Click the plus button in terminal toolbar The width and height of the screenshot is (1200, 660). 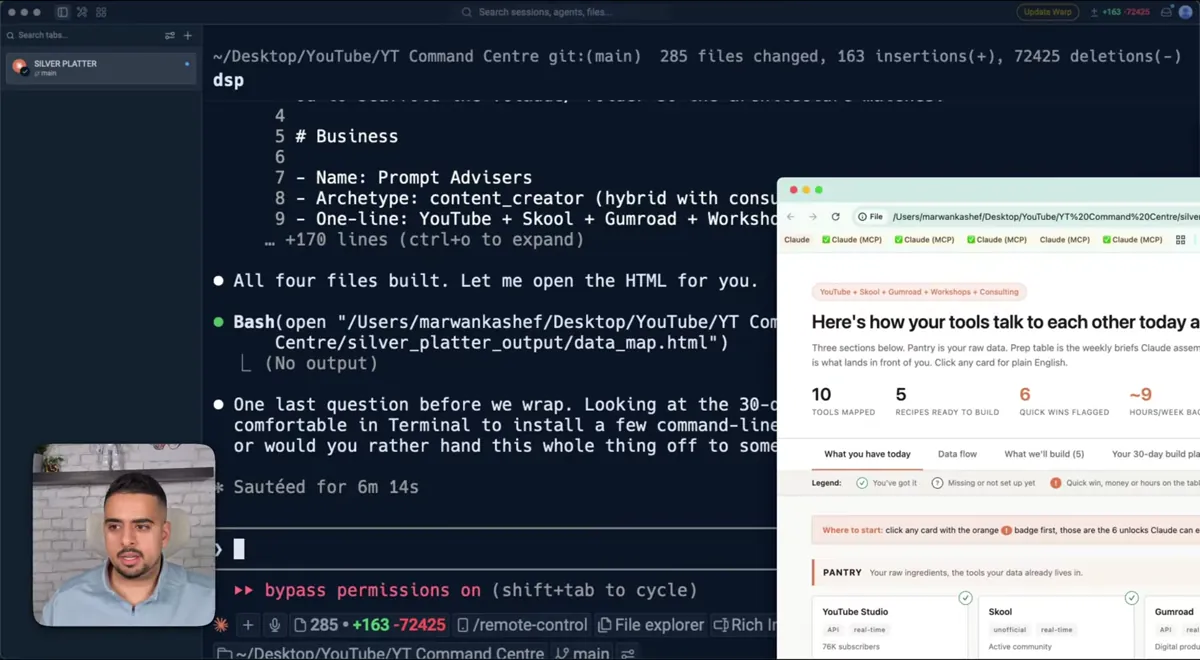coord(248,625)
